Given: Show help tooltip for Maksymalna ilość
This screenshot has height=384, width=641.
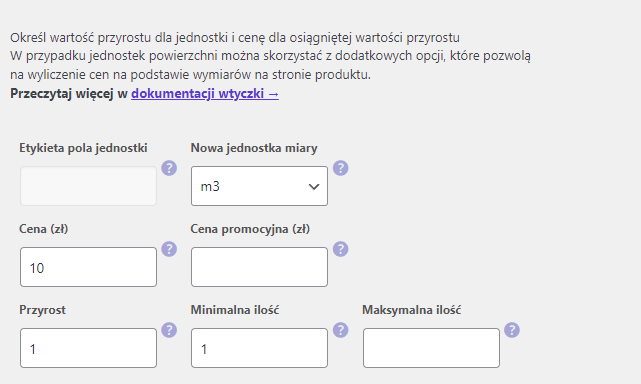Looking at the screenshot, I should coord(512,330).
